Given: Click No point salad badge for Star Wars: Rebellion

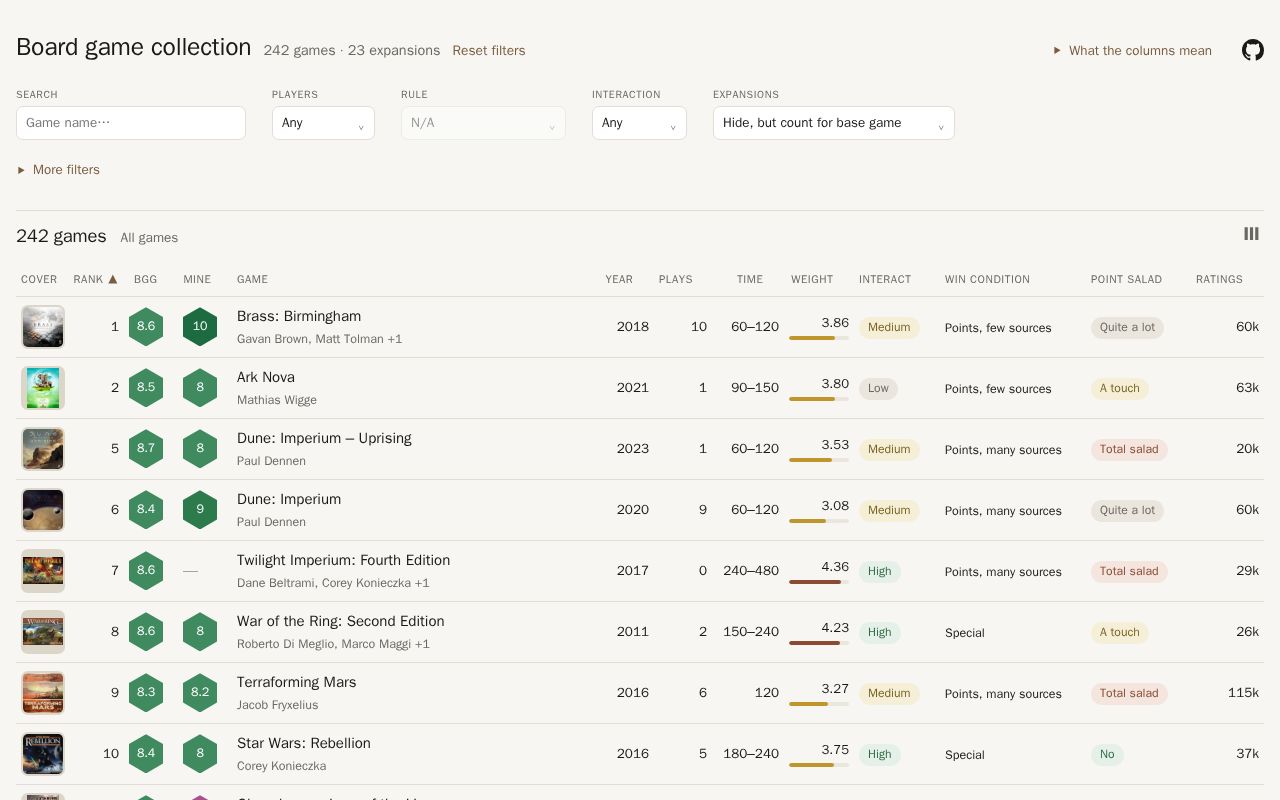Looking at the screenshot, I should click(x=1107, y=754).
